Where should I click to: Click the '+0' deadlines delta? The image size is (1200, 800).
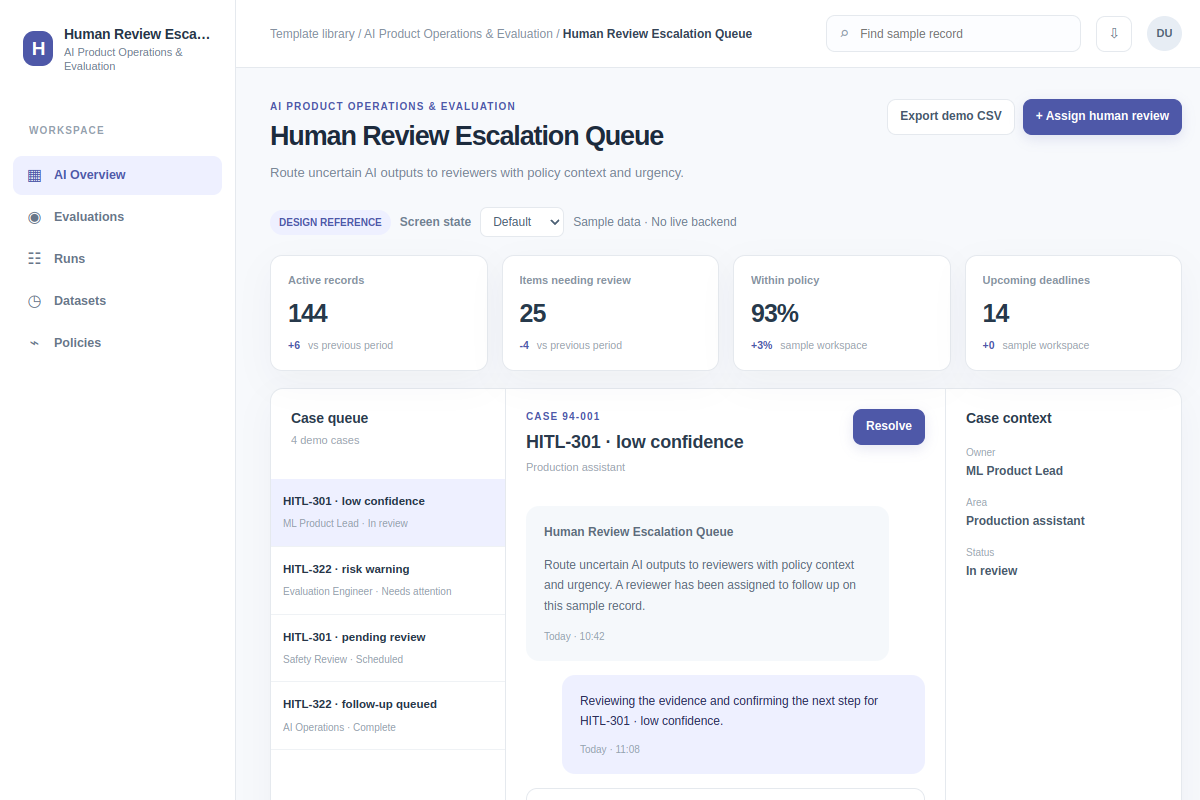click(x=989, y=345)
